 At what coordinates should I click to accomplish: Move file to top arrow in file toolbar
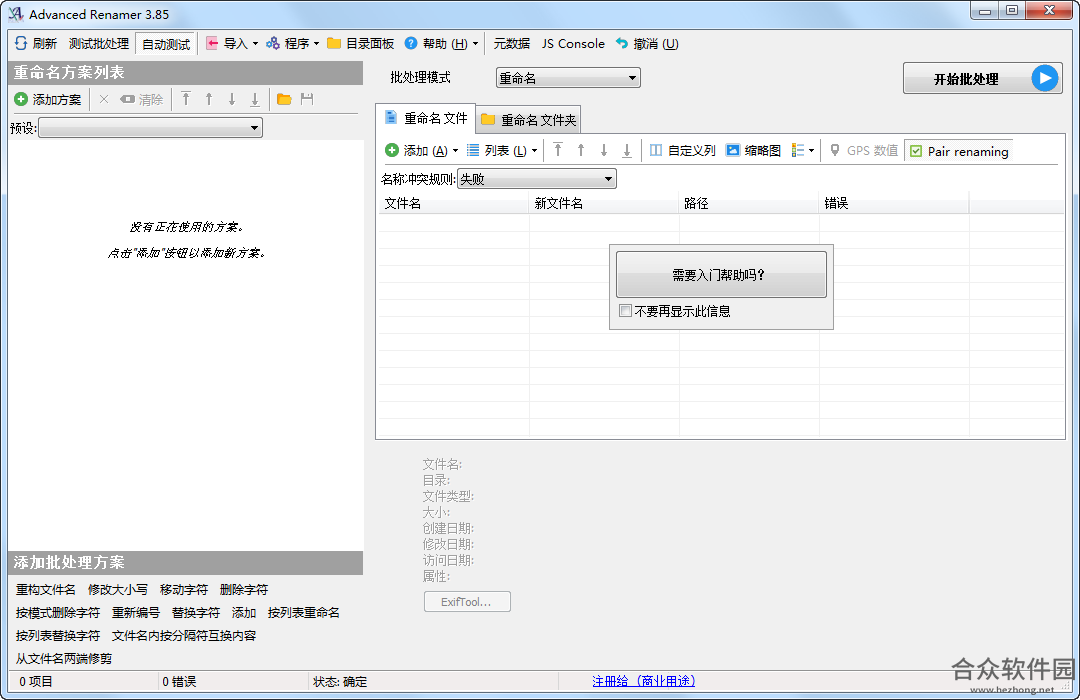pyautogui.click(x=558, y=150)
